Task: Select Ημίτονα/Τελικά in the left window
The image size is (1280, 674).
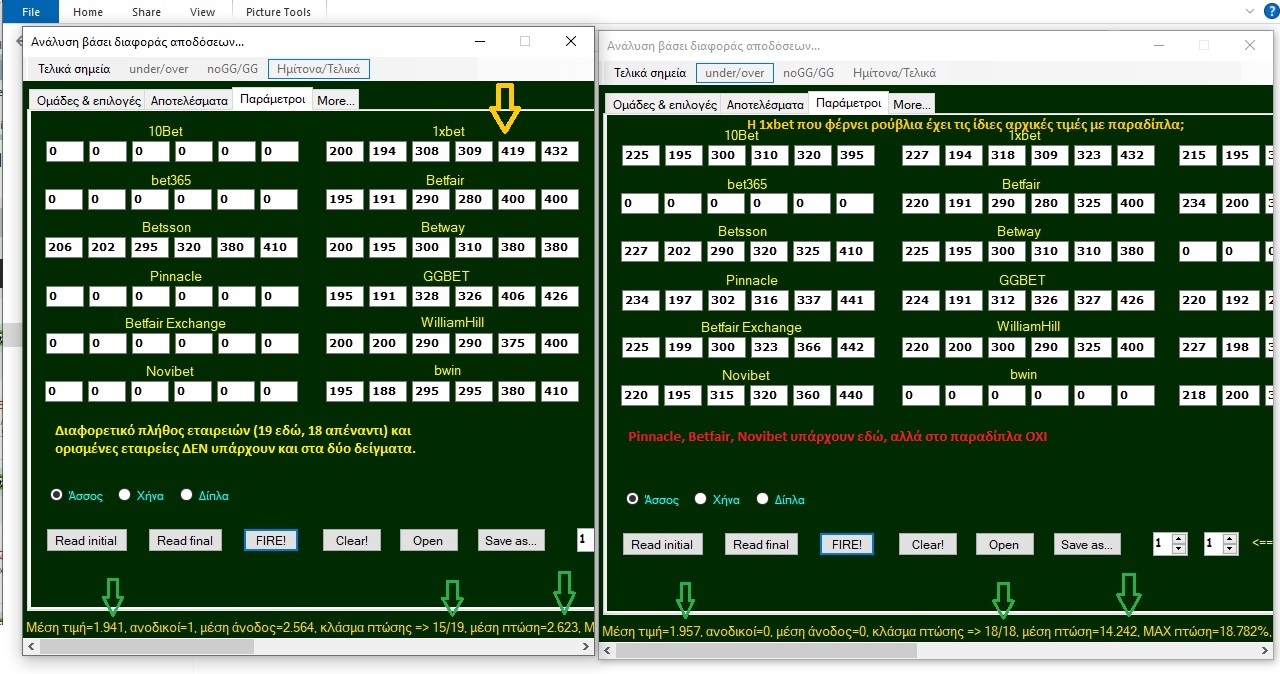Action: click(x=318, y=69)
